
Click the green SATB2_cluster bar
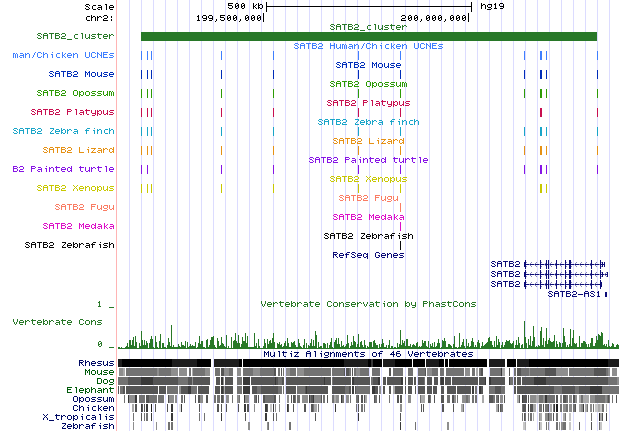[x=368, y=37]
